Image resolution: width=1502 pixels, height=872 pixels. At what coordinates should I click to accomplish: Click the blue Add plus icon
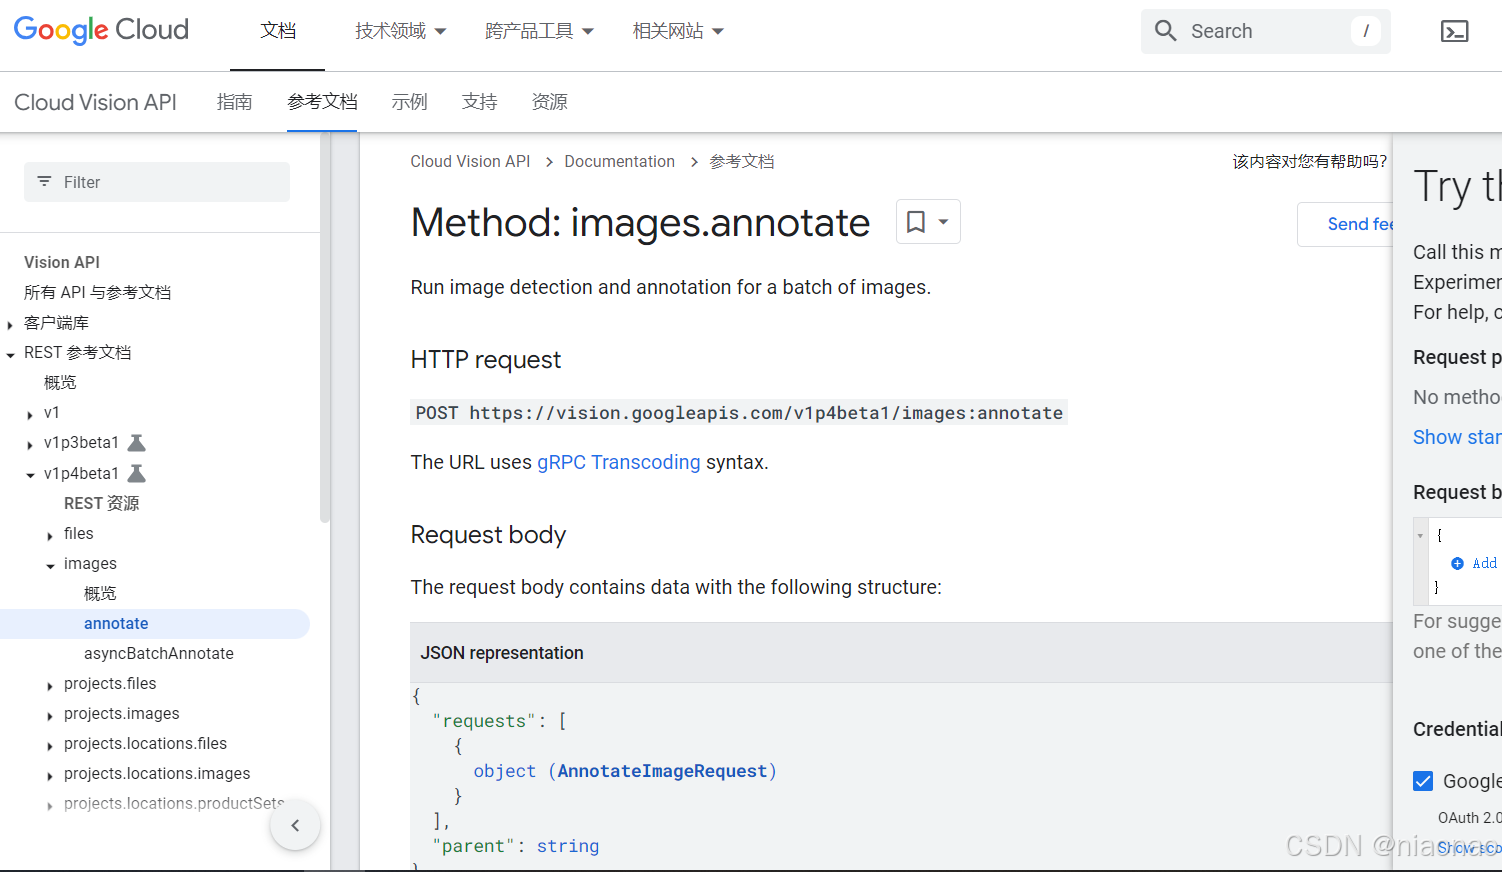tap(1457, 563)
